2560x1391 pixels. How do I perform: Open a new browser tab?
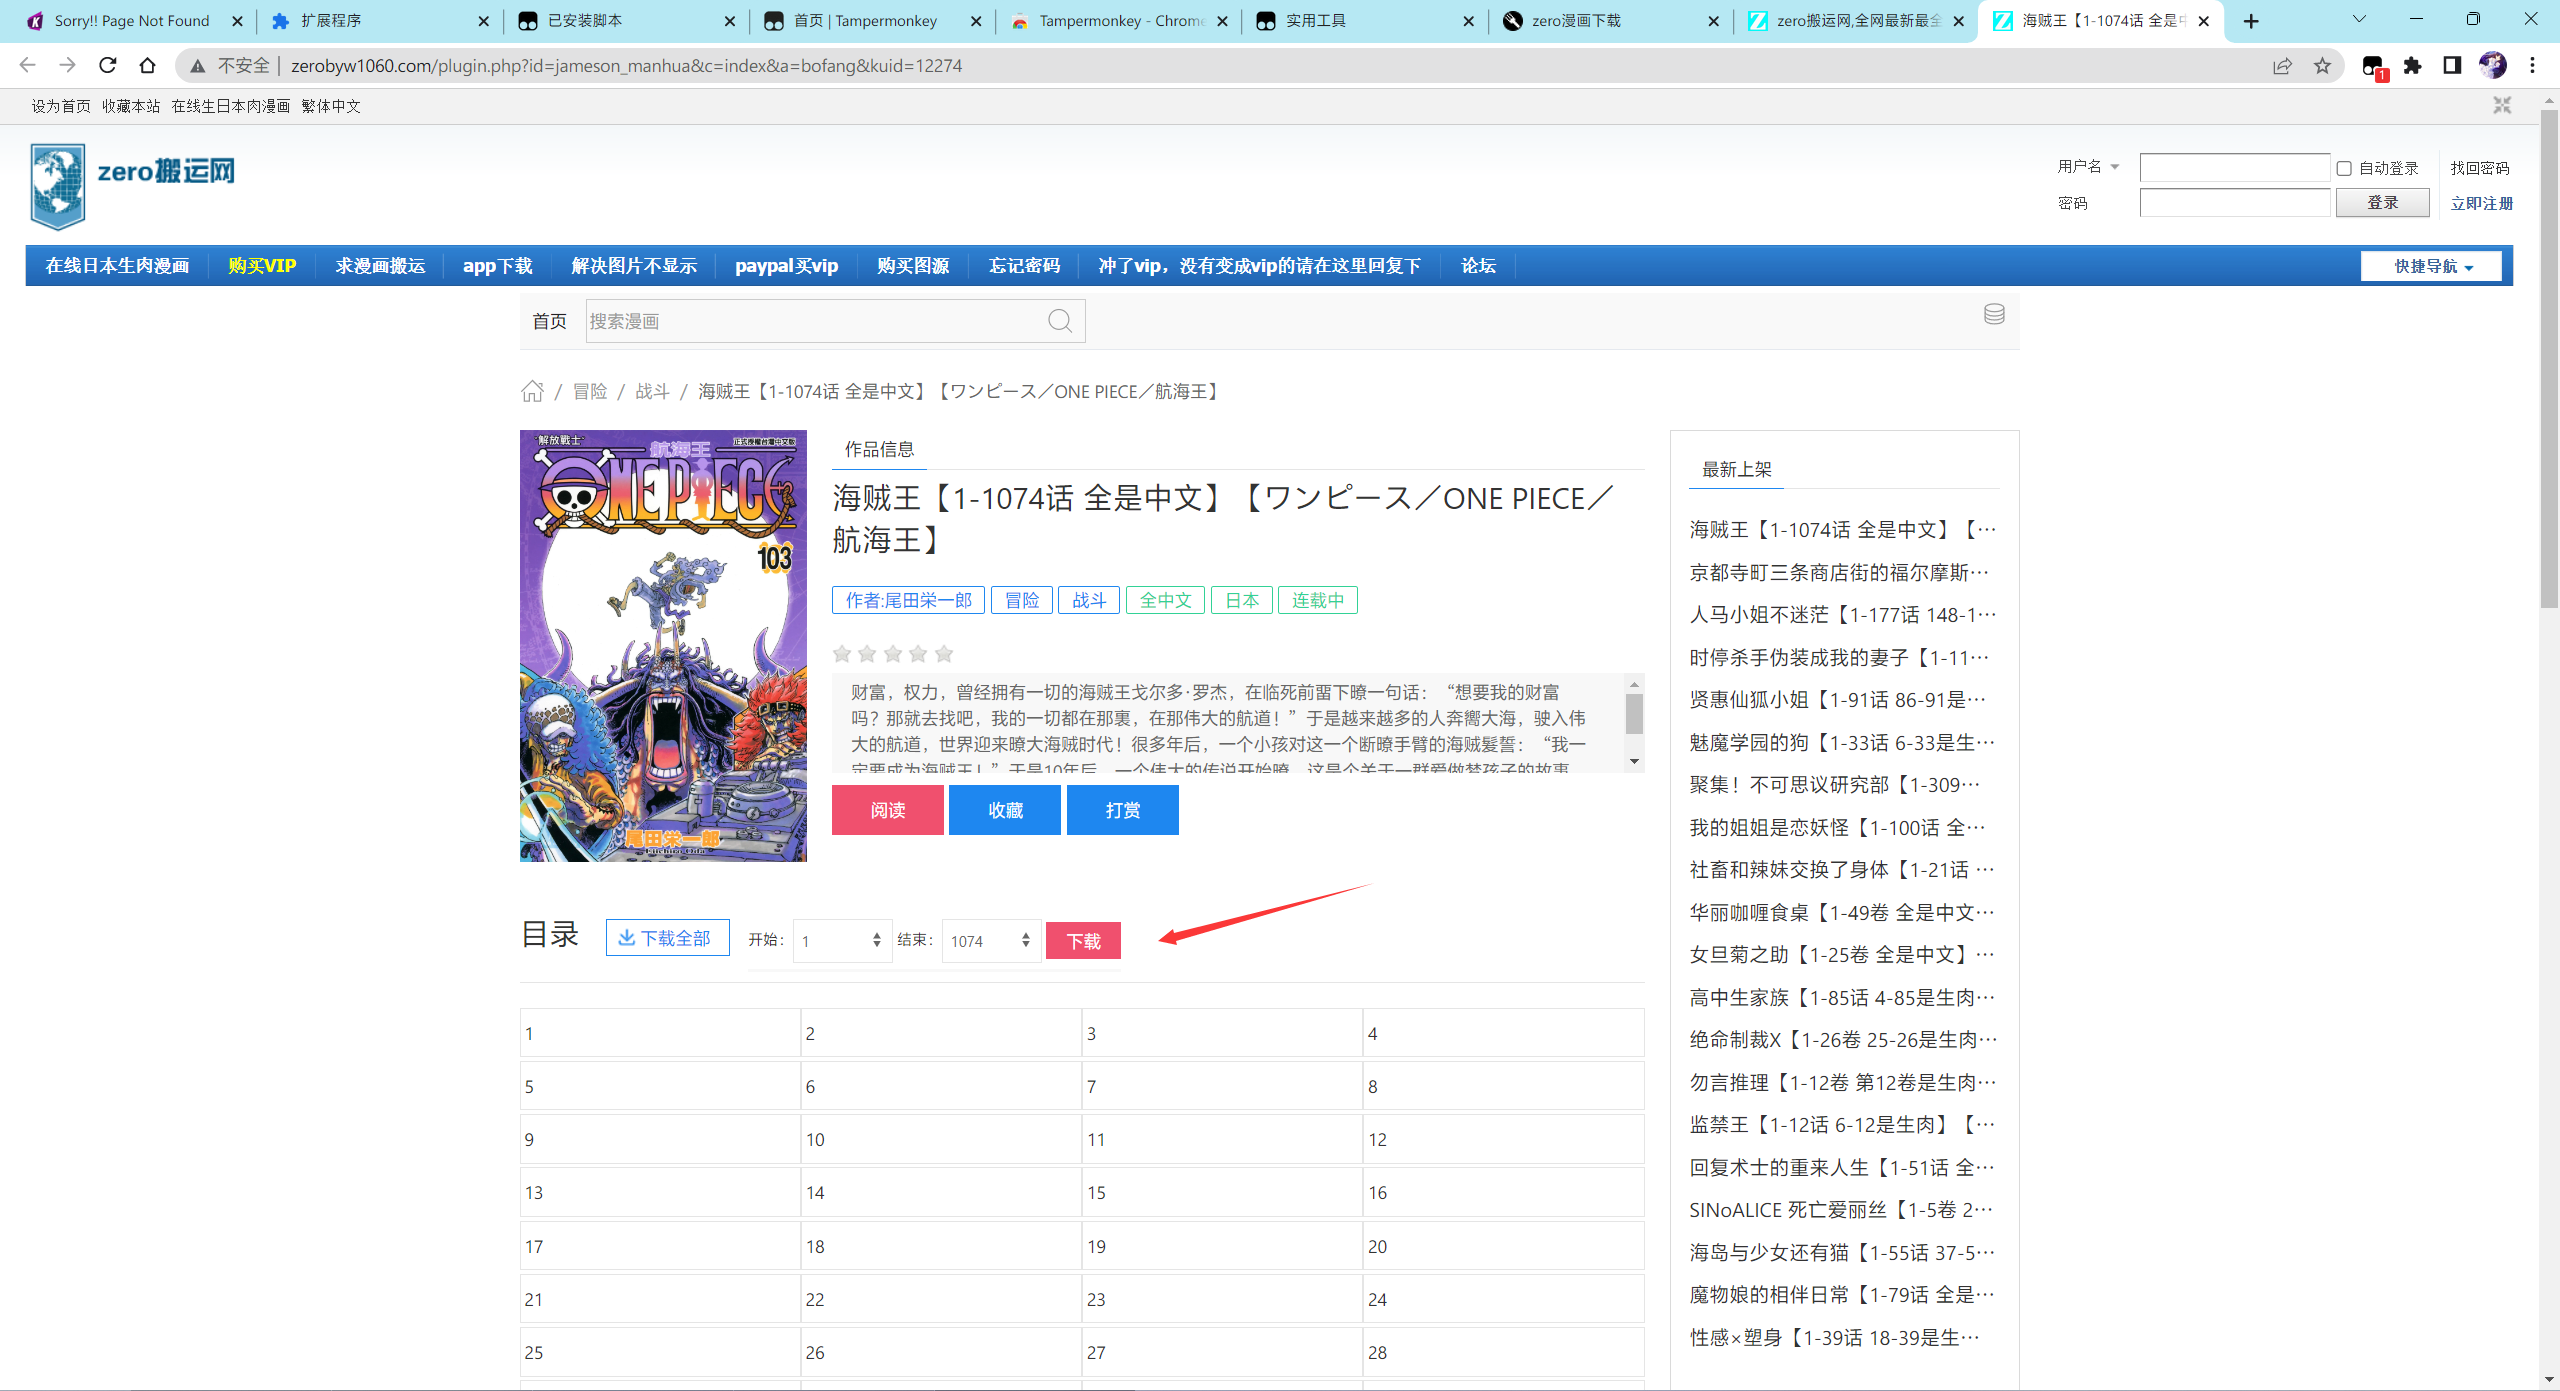point(2251,21)
